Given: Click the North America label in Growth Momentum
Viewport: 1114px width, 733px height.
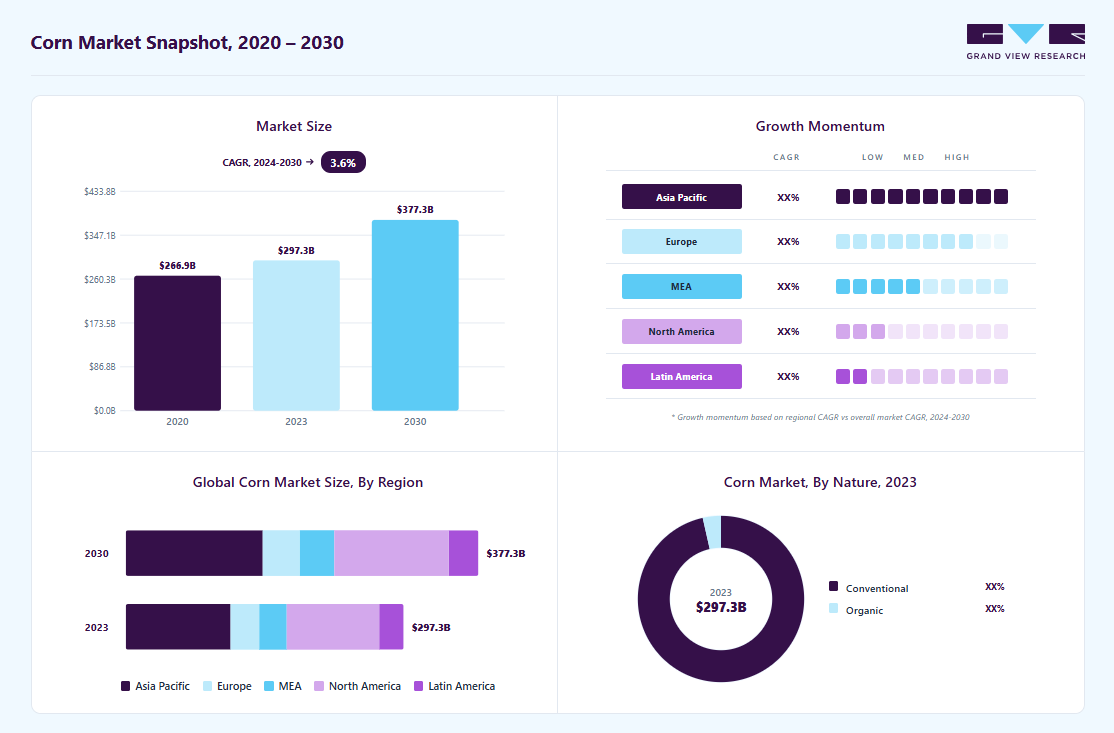Looking at the screenshot, I should (x=681, y=332).
